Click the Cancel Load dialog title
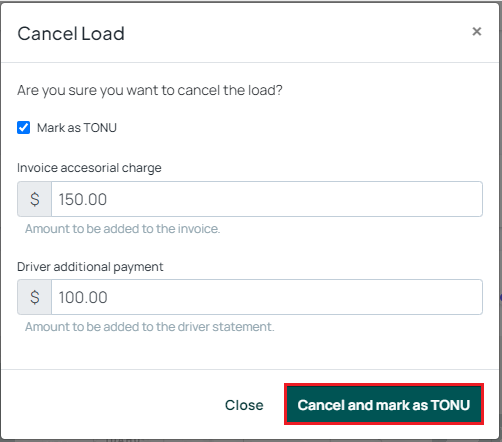Image resolution: width=502 pixels, height=442 pixels. point(71,34)
